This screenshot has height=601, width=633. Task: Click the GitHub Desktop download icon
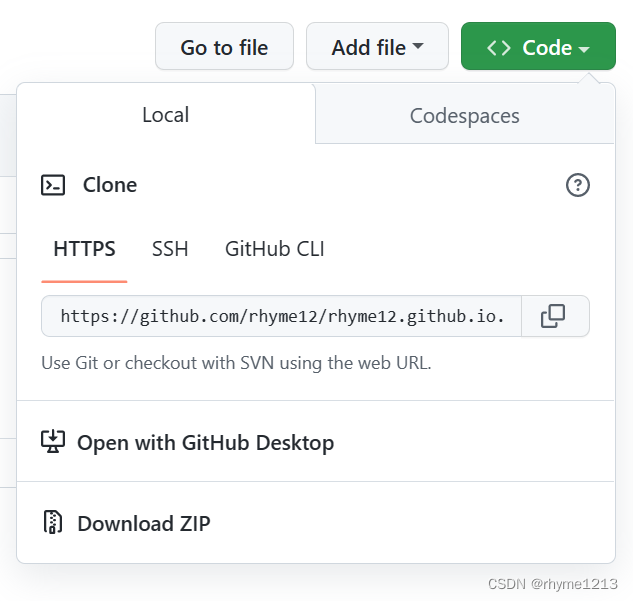53,442
